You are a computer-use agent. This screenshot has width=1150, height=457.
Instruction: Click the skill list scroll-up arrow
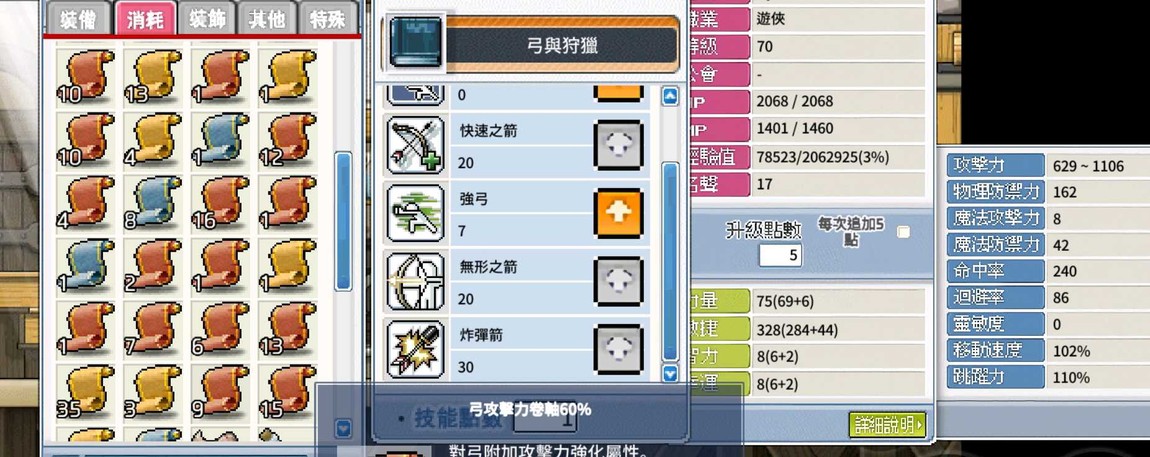(670, 96)
